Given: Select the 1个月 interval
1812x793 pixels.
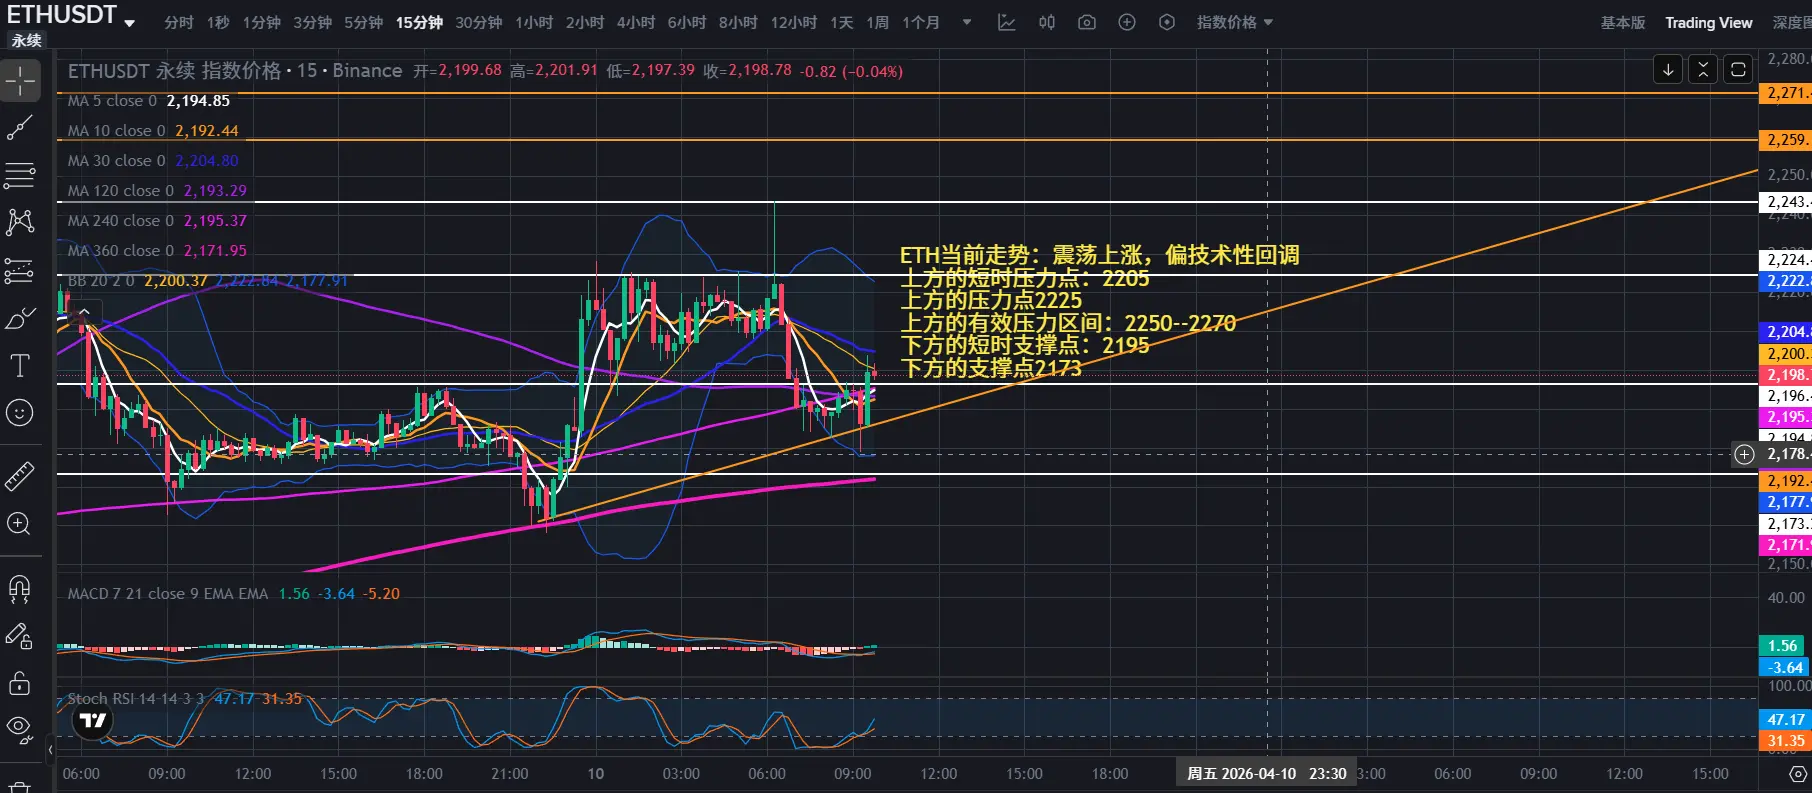Looking at the screenshot, I should tap(921, 22).
